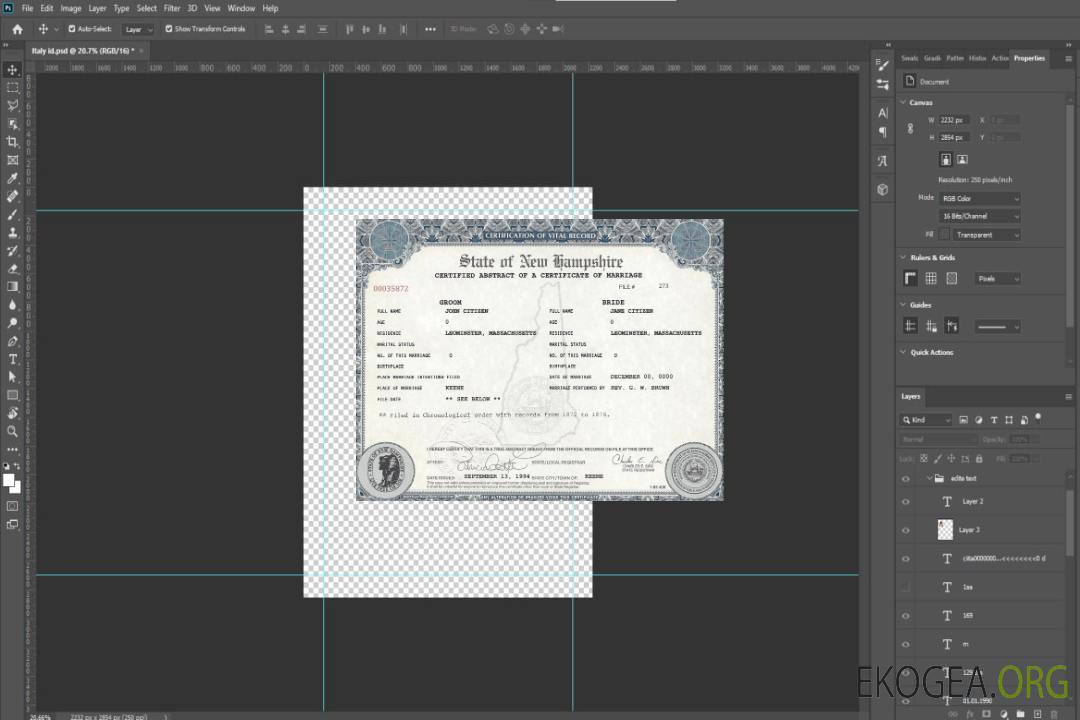The width and height of the screenshot is (1080, 720).
Task: Open the layer Kind filter dropdown
Action: pos(926,420)
